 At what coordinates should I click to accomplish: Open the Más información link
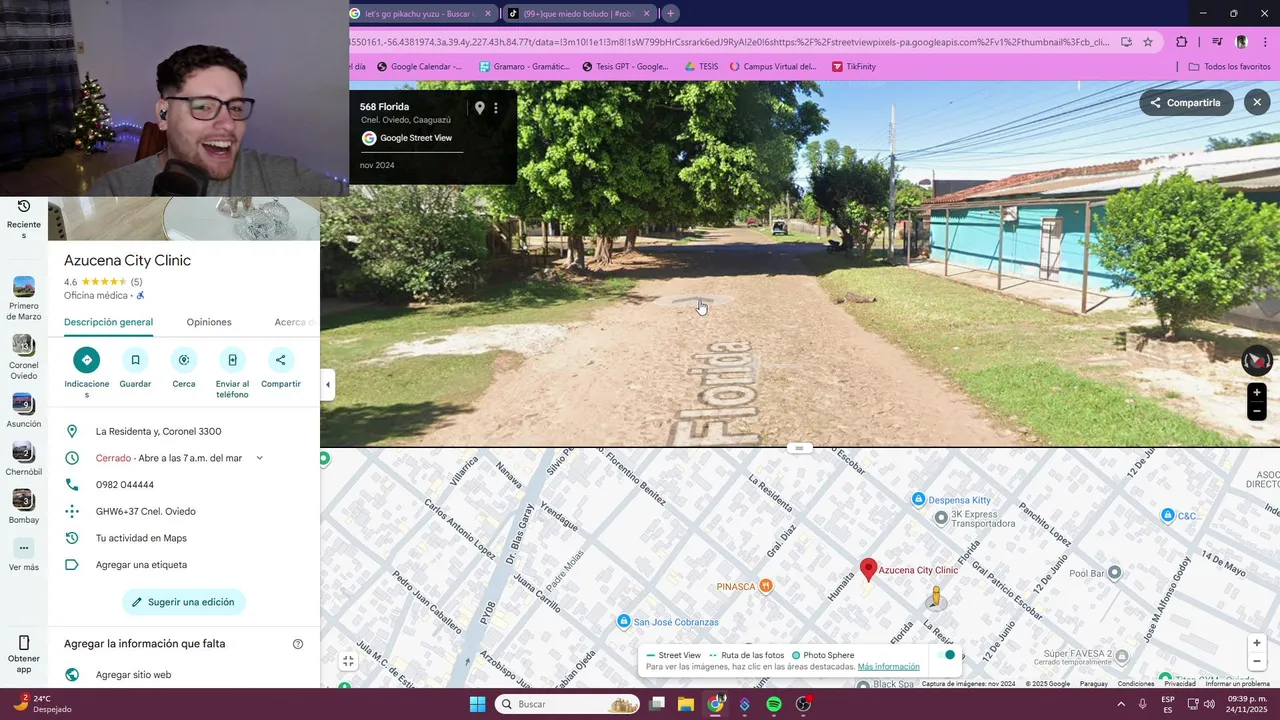point(888,667)
